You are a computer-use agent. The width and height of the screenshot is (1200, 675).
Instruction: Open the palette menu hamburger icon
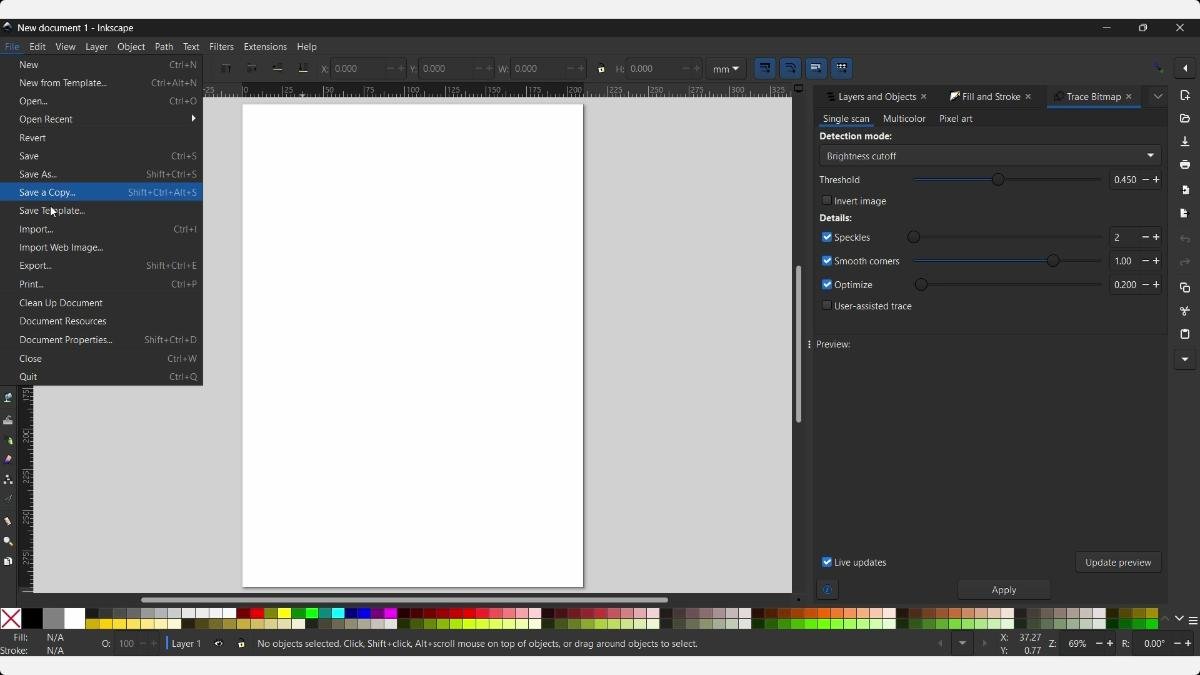(1193, 620)
